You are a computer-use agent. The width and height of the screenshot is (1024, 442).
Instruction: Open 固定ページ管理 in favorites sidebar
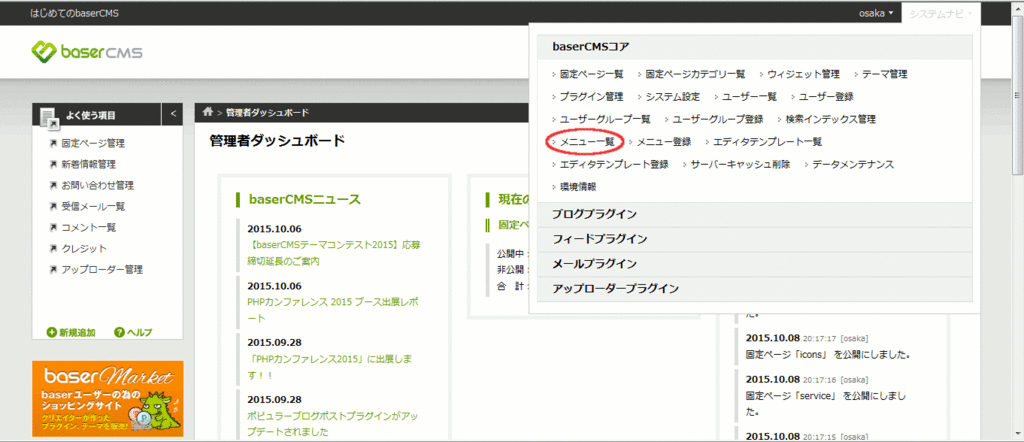93,144
